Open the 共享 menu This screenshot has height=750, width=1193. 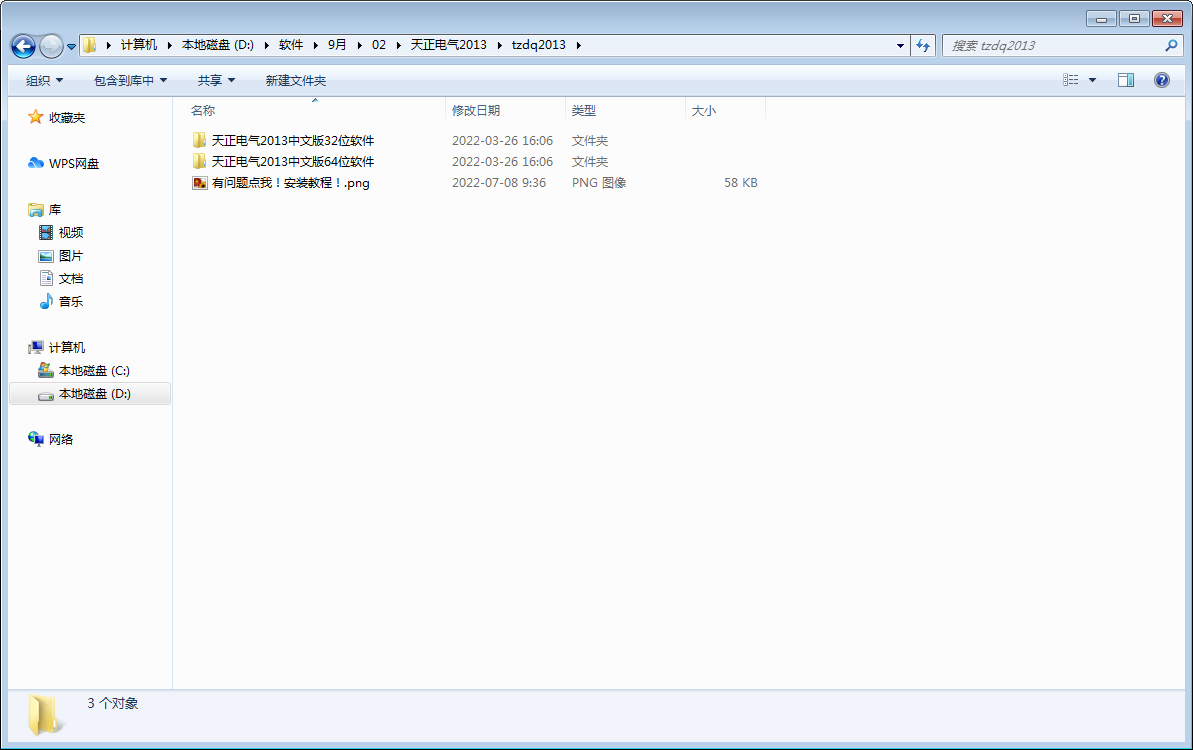[x=216, y=81]
